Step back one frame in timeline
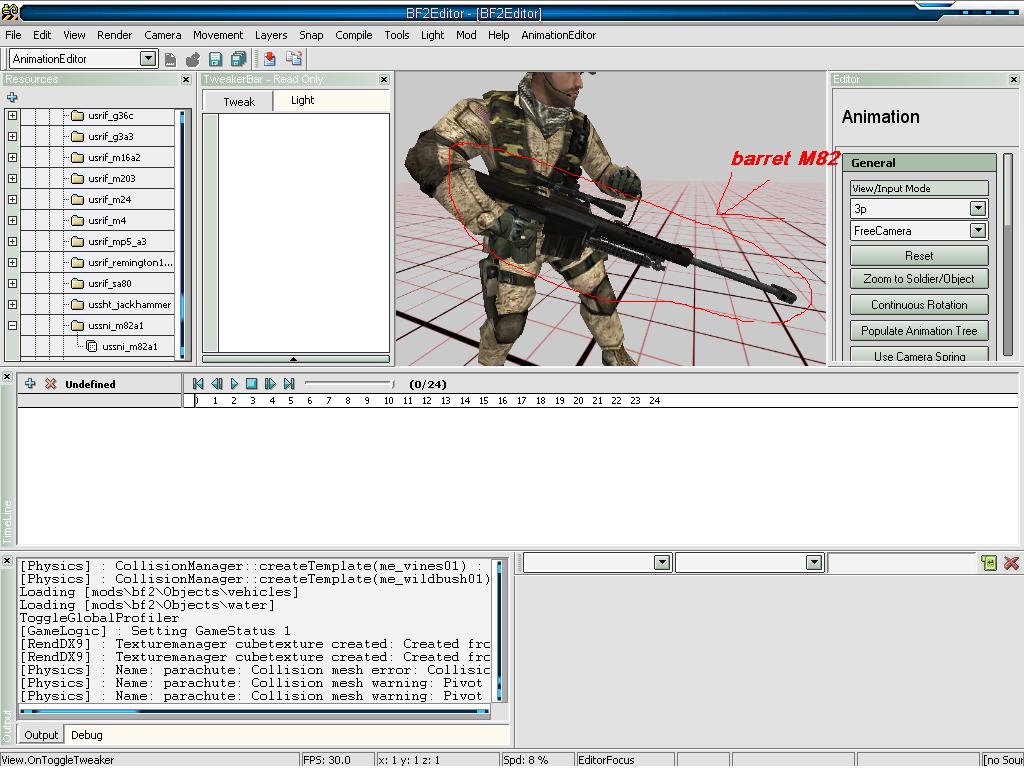 pyautogui.click(x=217, y=384)
